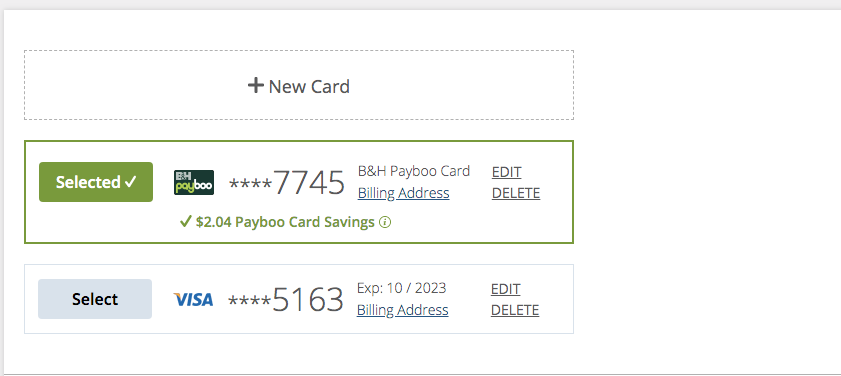
Task: Delete the Payboo card ending 7745
Action: (x=516, y=193)
